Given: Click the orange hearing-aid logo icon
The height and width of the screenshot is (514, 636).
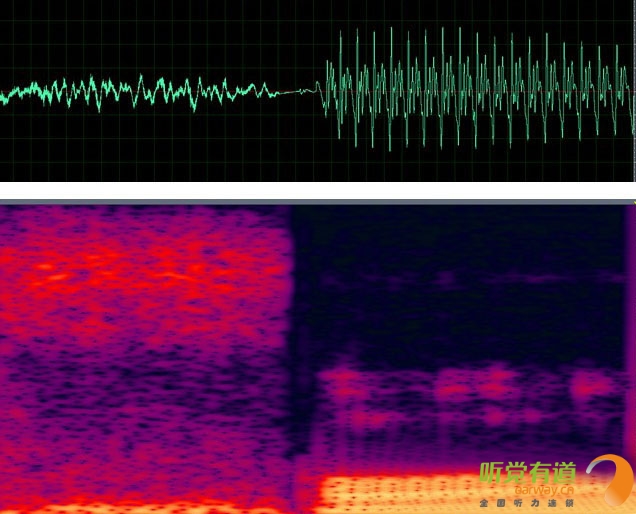Looking at the screenshot, I should (x=608, y=480).
